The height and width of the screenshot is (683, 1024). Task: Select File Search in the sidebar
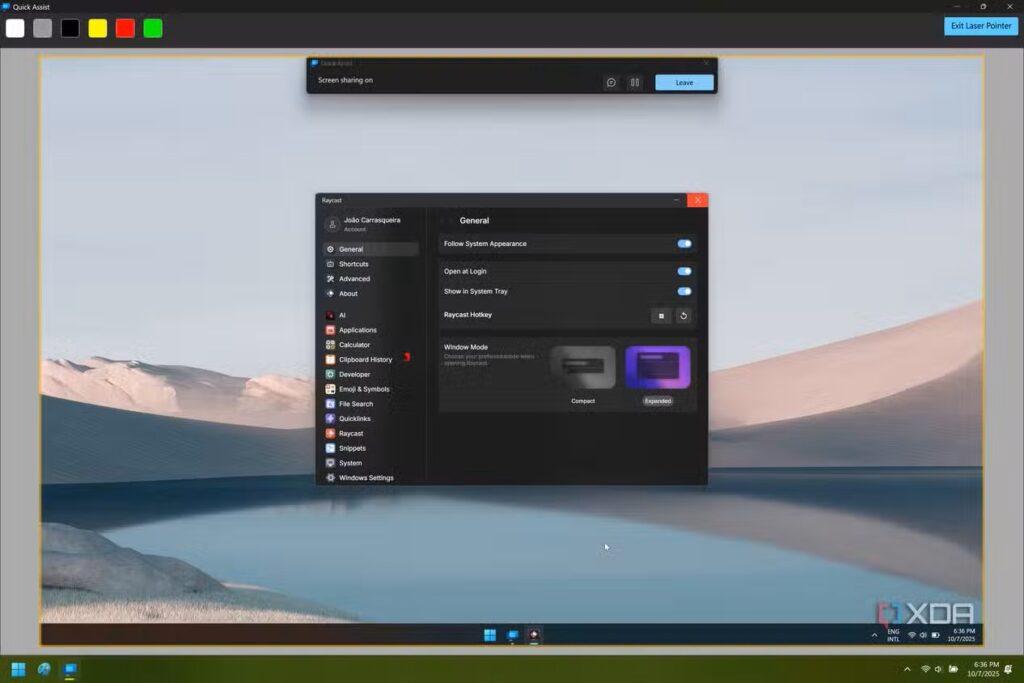(x=355, y=404)
